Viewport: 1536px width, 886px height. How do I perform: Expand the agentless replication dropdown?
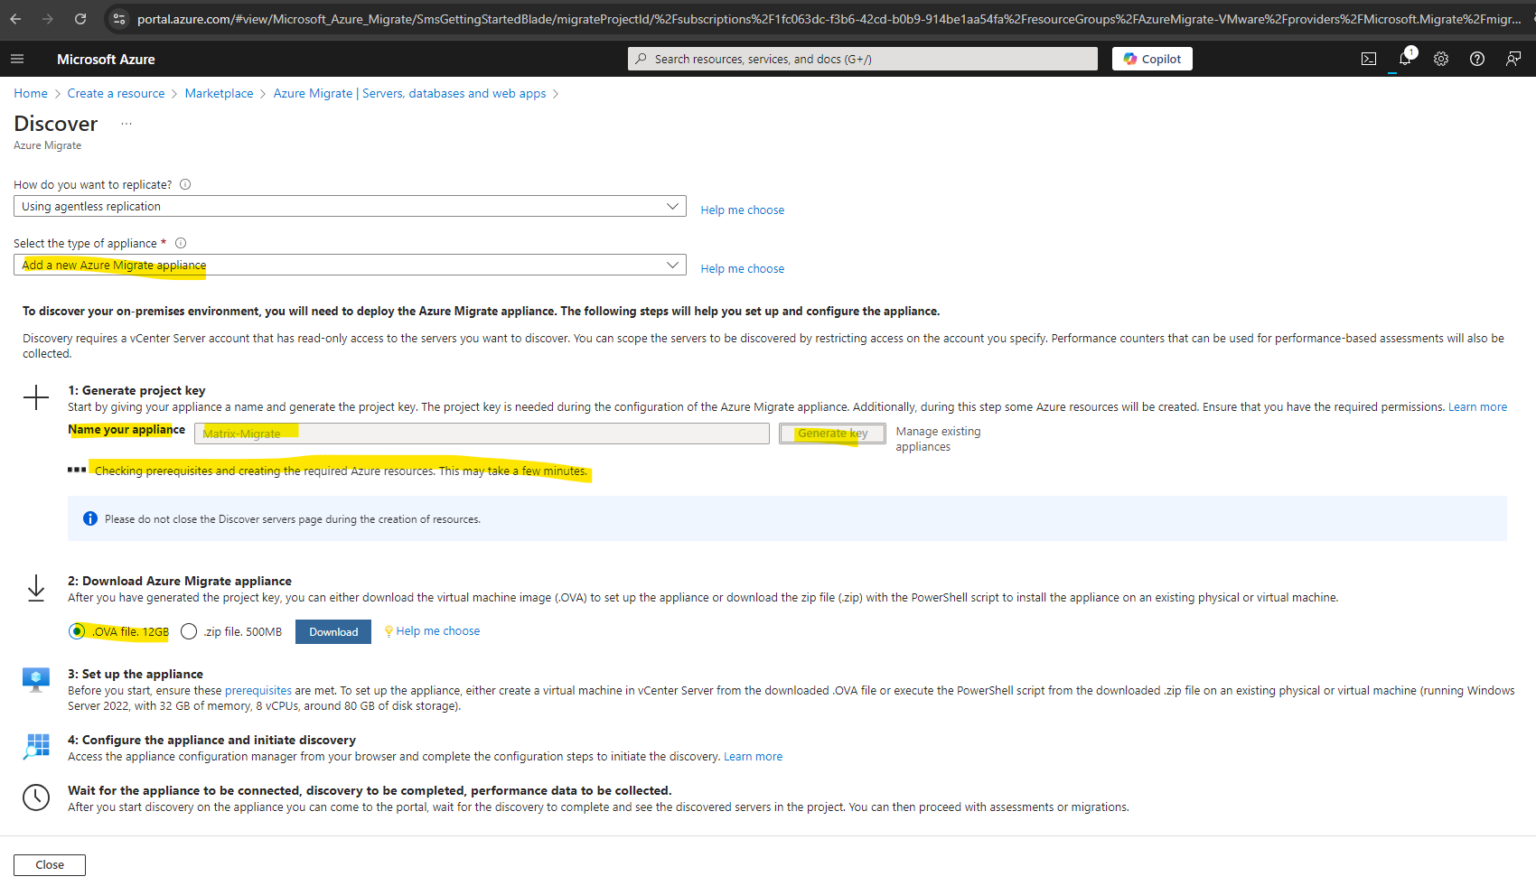coord(350,206)
